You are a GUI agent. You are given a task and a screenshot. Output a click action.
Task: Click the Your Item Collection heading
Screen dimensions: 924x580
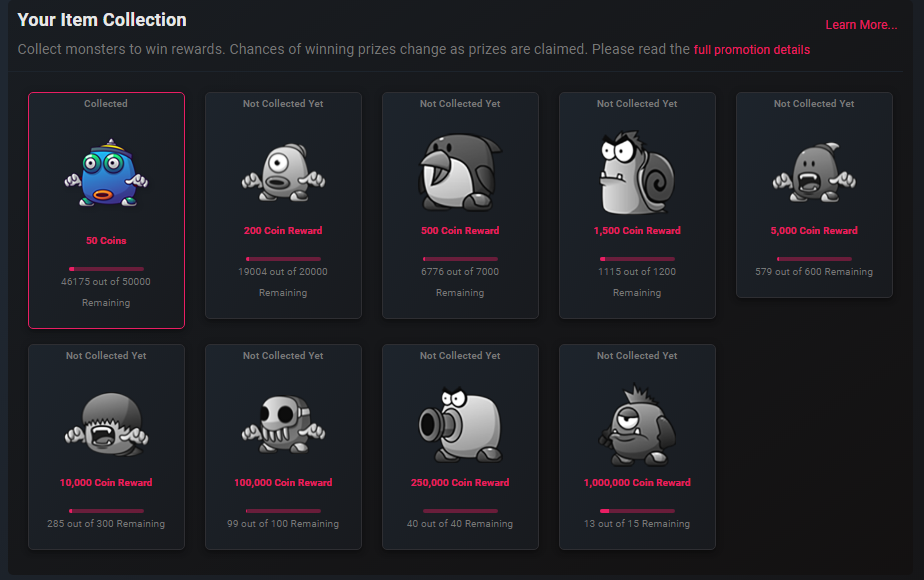(x=102, y=20)
